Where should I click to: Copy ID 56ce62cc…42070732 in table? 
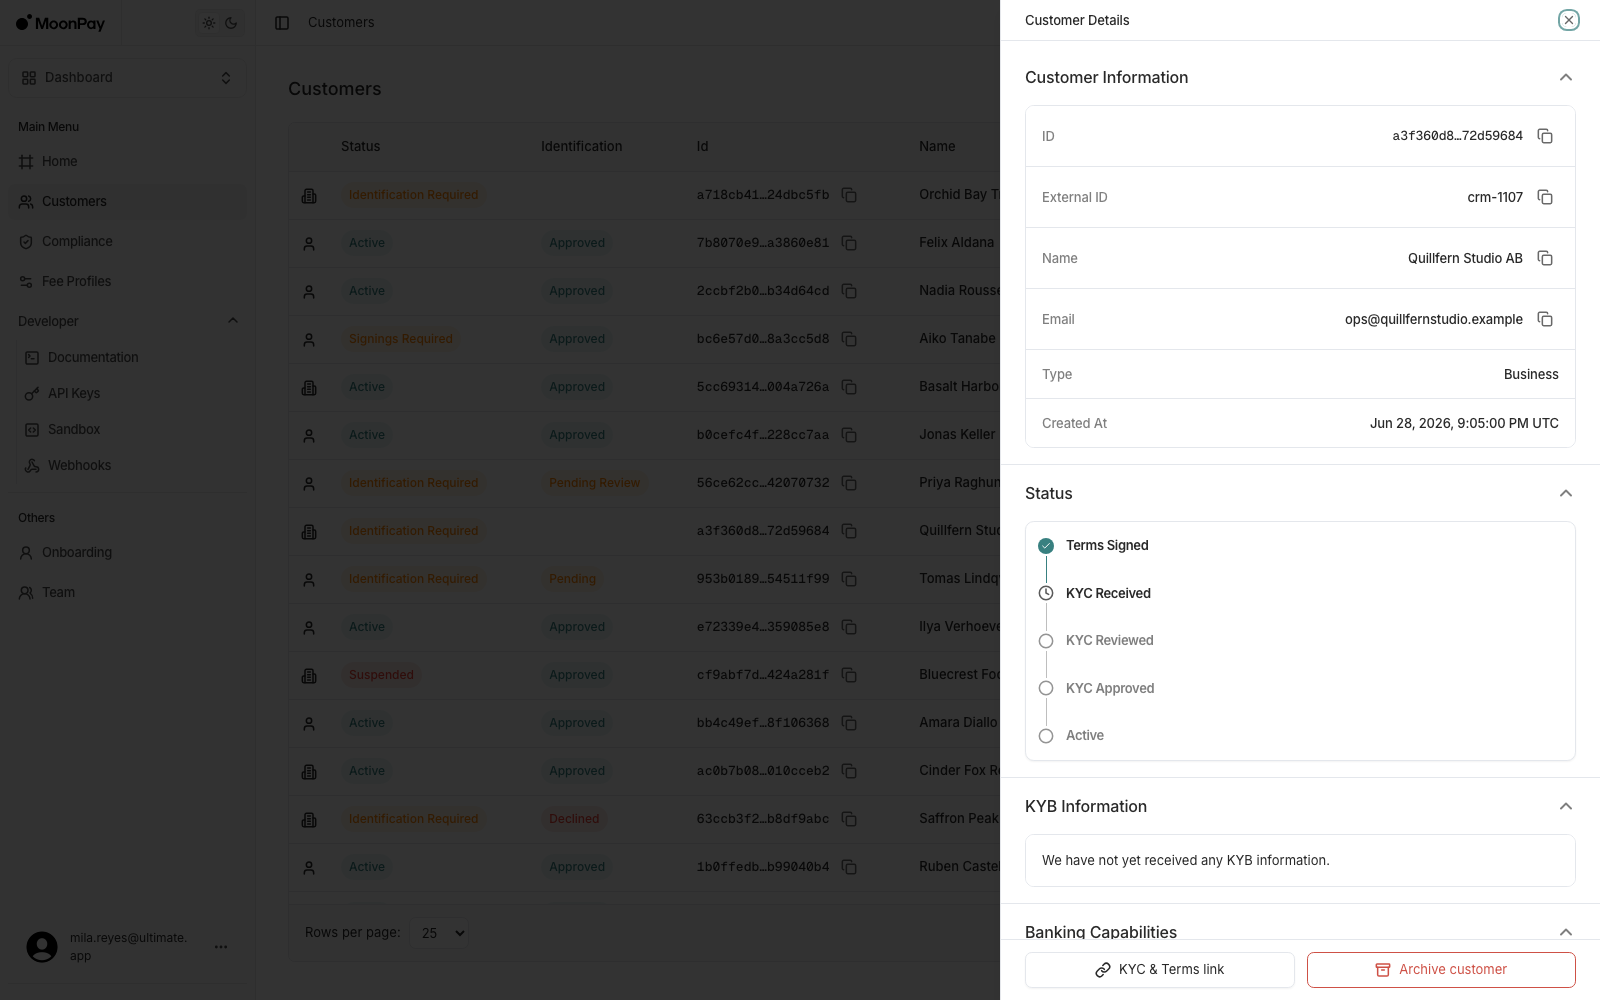click(849, 483)
